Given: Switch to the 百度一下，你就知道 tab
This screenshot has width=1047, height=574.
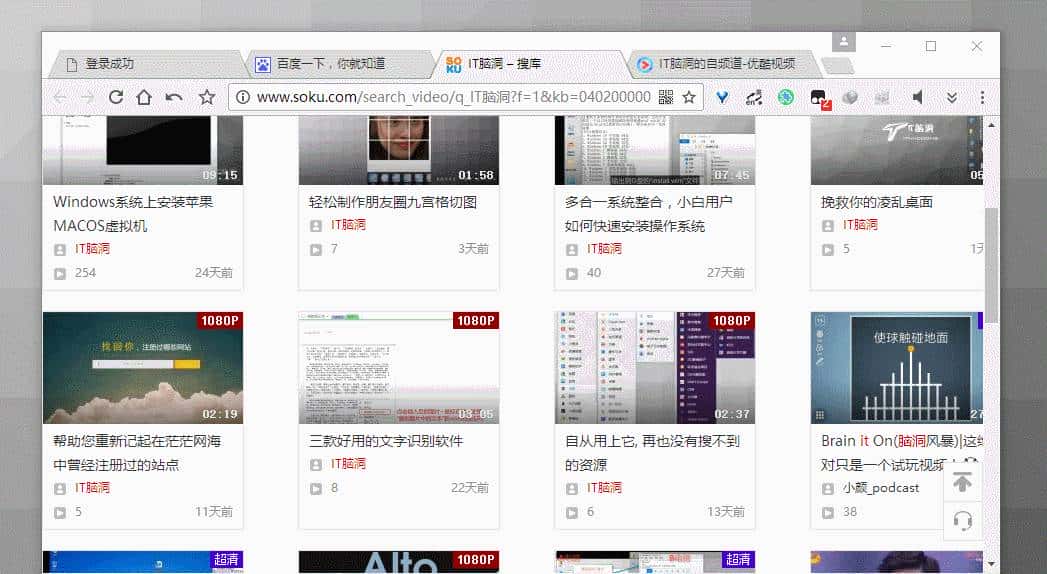Looking at the screenshot, I should click(x=341, y=64).
